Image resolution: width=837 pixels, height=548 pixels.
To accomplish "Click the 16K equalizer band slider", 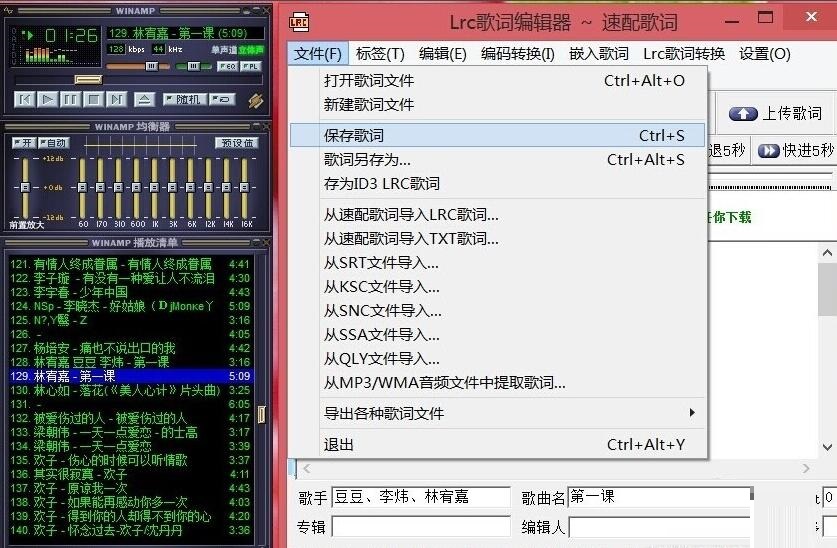I will 244,187.
